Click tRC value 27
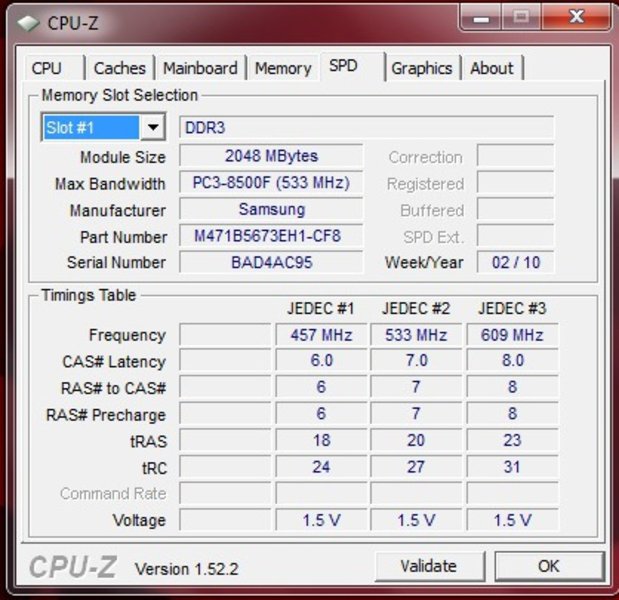619x600 pixels. (x=416, y=467)
